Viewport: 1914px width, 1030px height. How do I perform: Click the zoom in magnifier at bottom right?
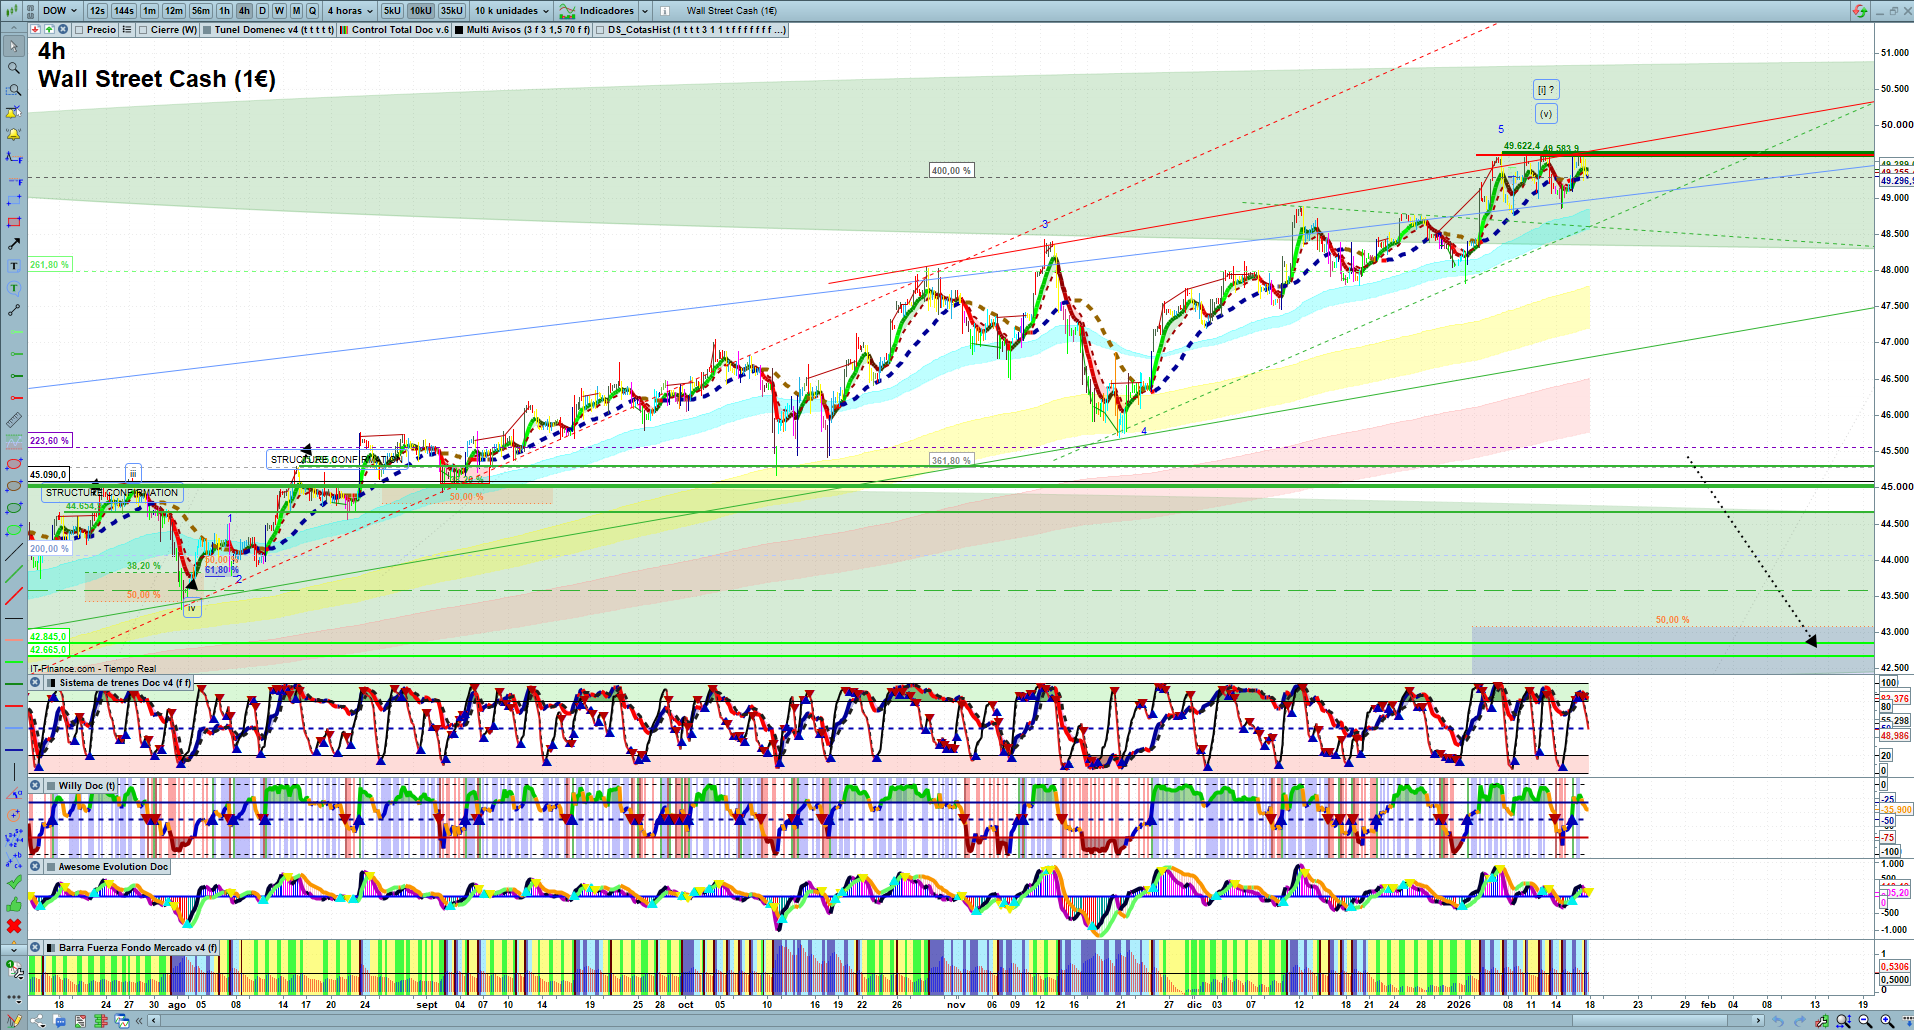pos(1887,1021)
